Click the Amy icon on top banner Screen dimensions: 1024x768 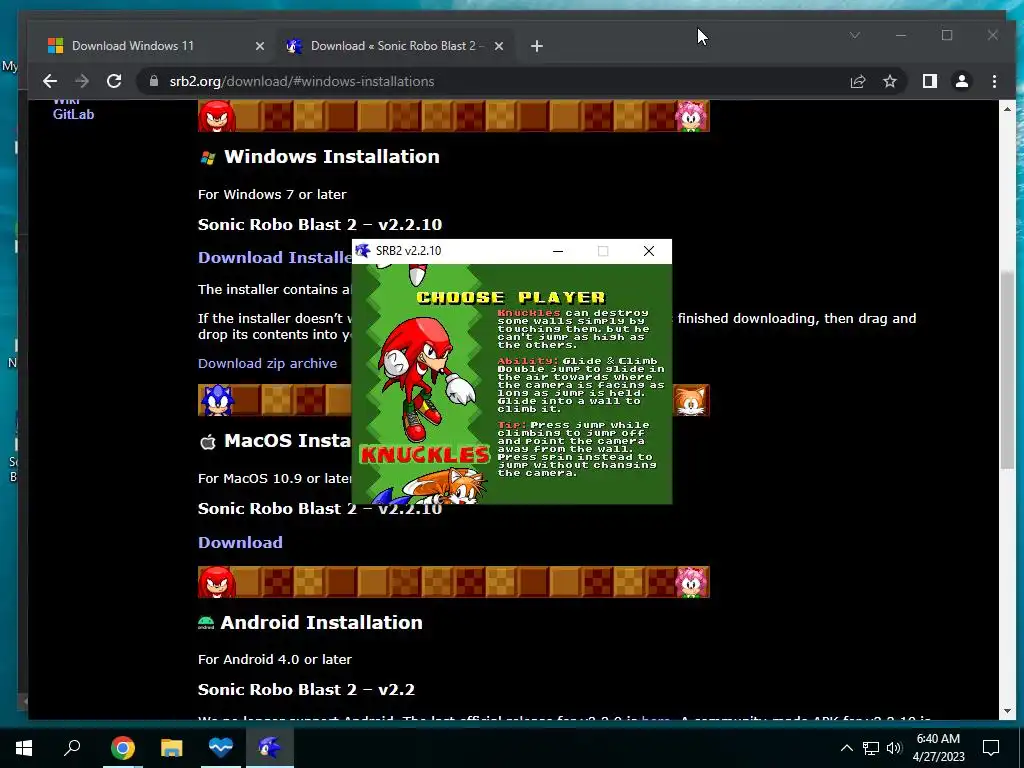pos(692,116)
